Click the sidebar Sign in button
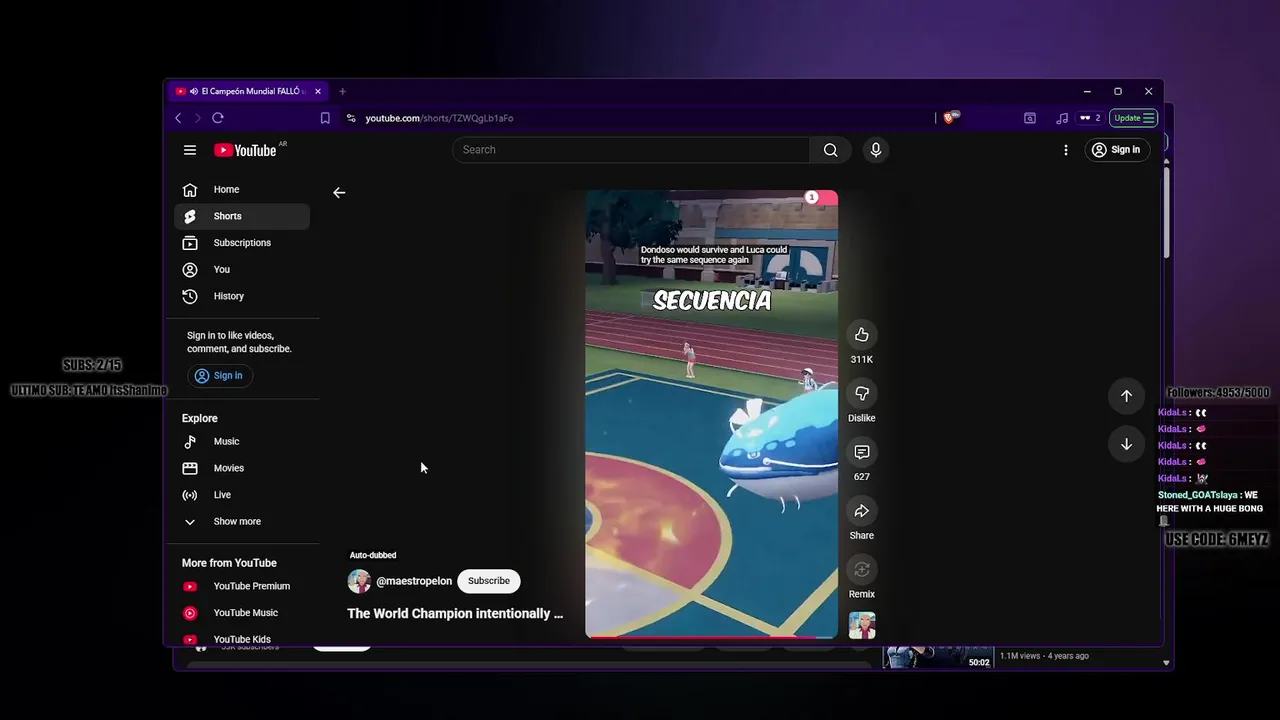The width and height of the screenshot is (1280, 720). click(x=219, y=376)
